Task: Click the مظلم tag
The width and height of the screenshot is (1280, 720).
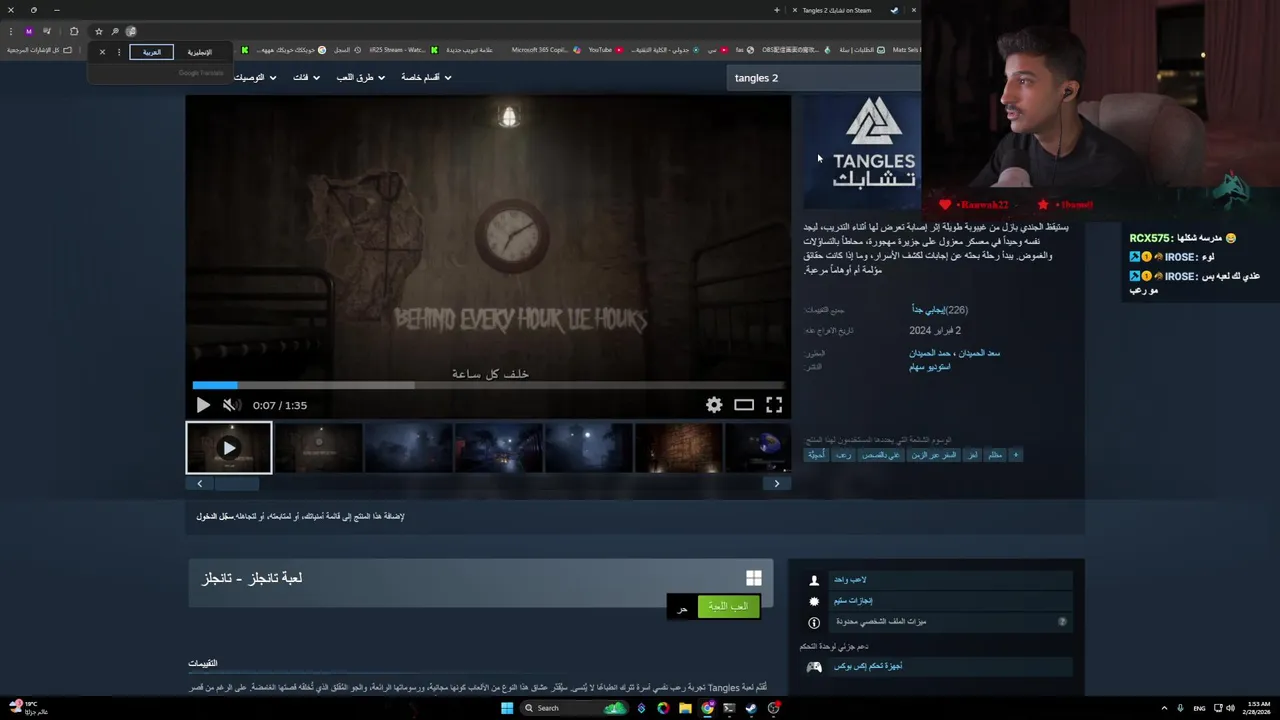Action: coord(995,455)
